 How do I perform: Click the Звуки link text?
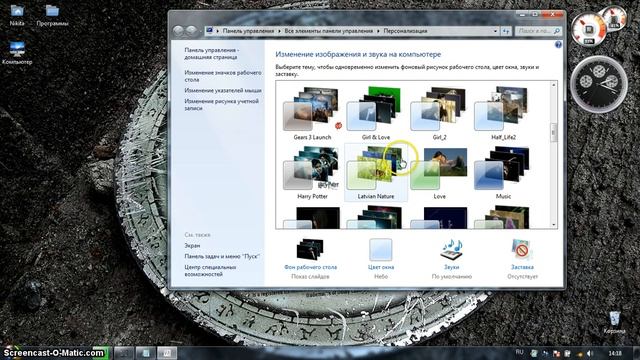451,267
